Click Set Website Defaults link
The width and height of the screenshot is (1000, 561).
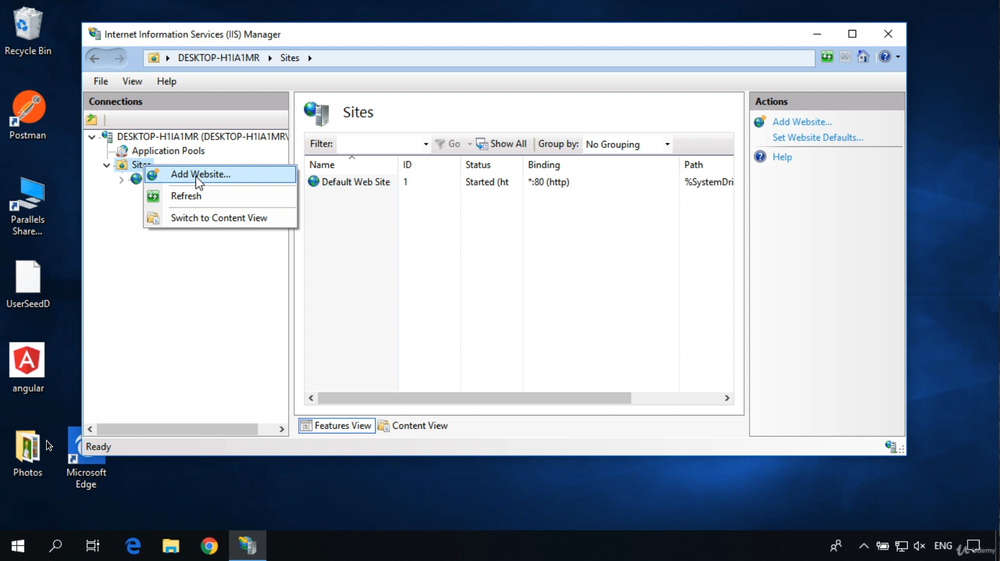(x=818, y=137)
